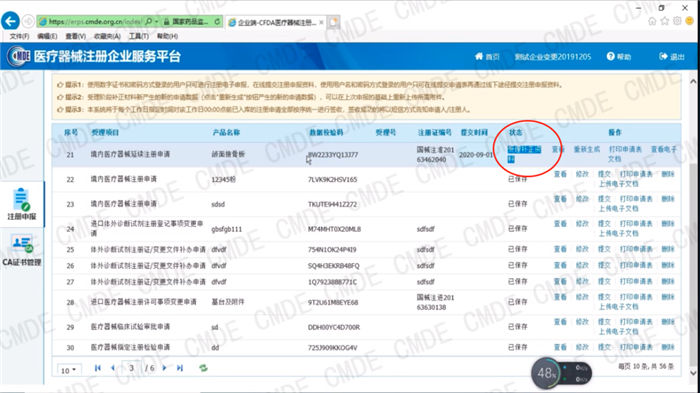Viewport: 700px width, 393px height.
Task: Click 提交 in row 22
Action: click(x=604, y=174)
